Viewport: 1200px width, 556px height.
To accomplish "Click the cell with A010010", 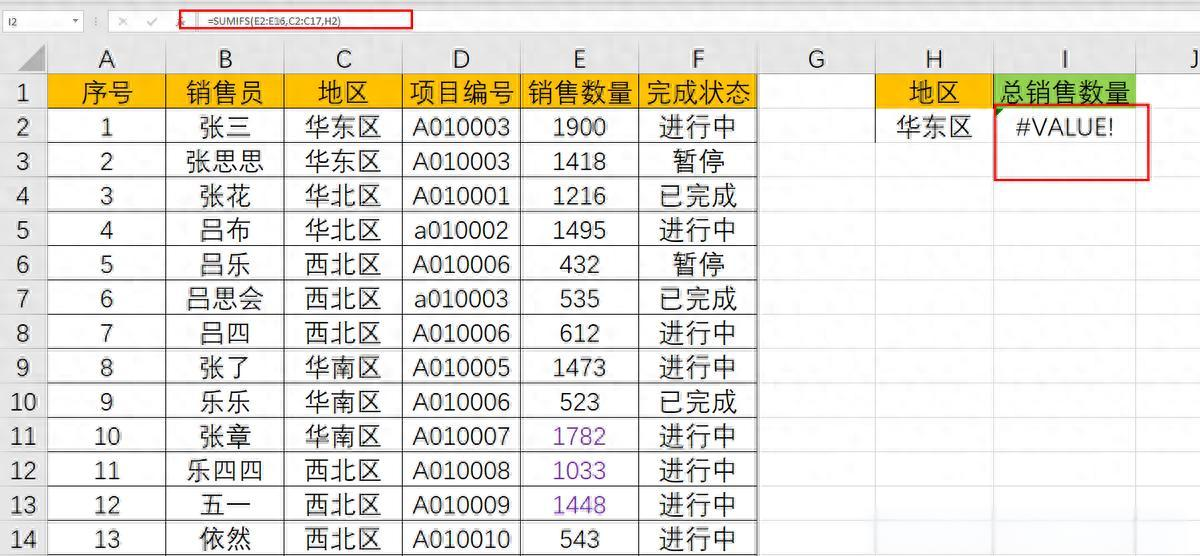I will [x=461, y=539].
